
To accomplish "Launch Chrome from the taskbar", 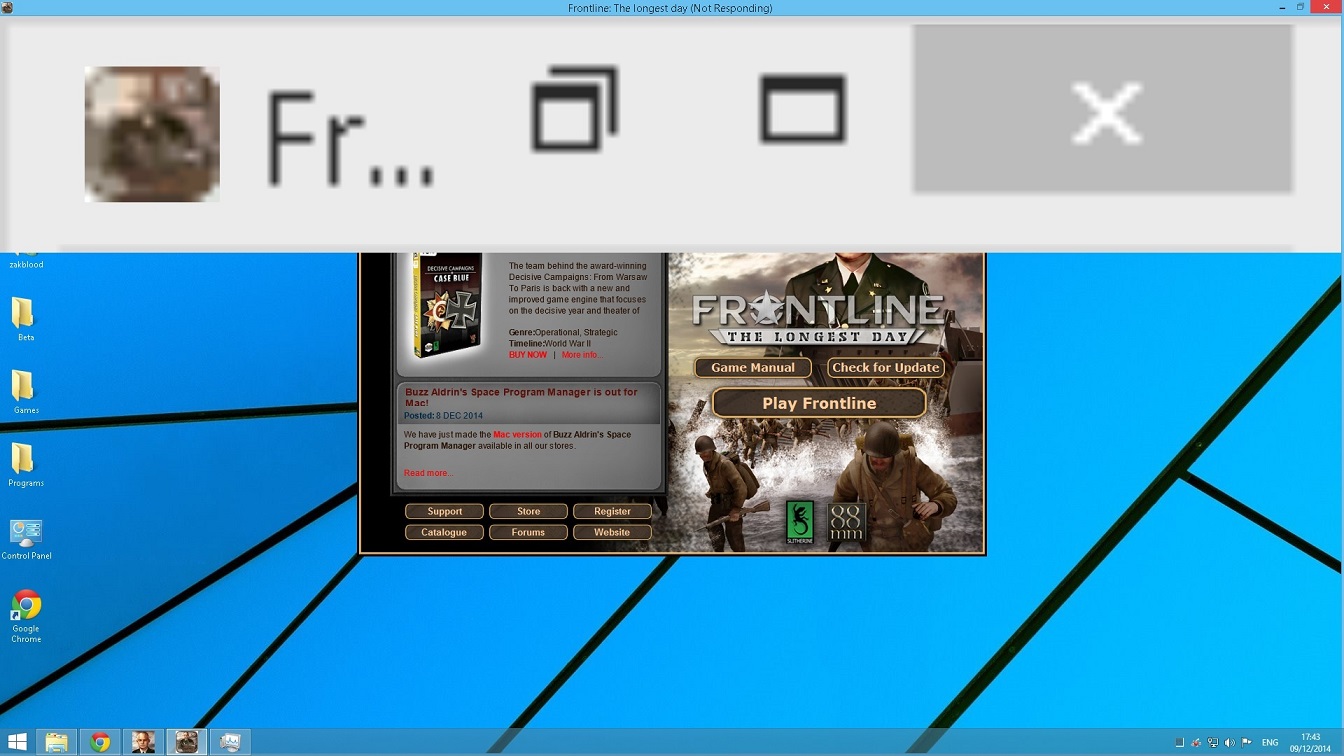I will 100,742.
